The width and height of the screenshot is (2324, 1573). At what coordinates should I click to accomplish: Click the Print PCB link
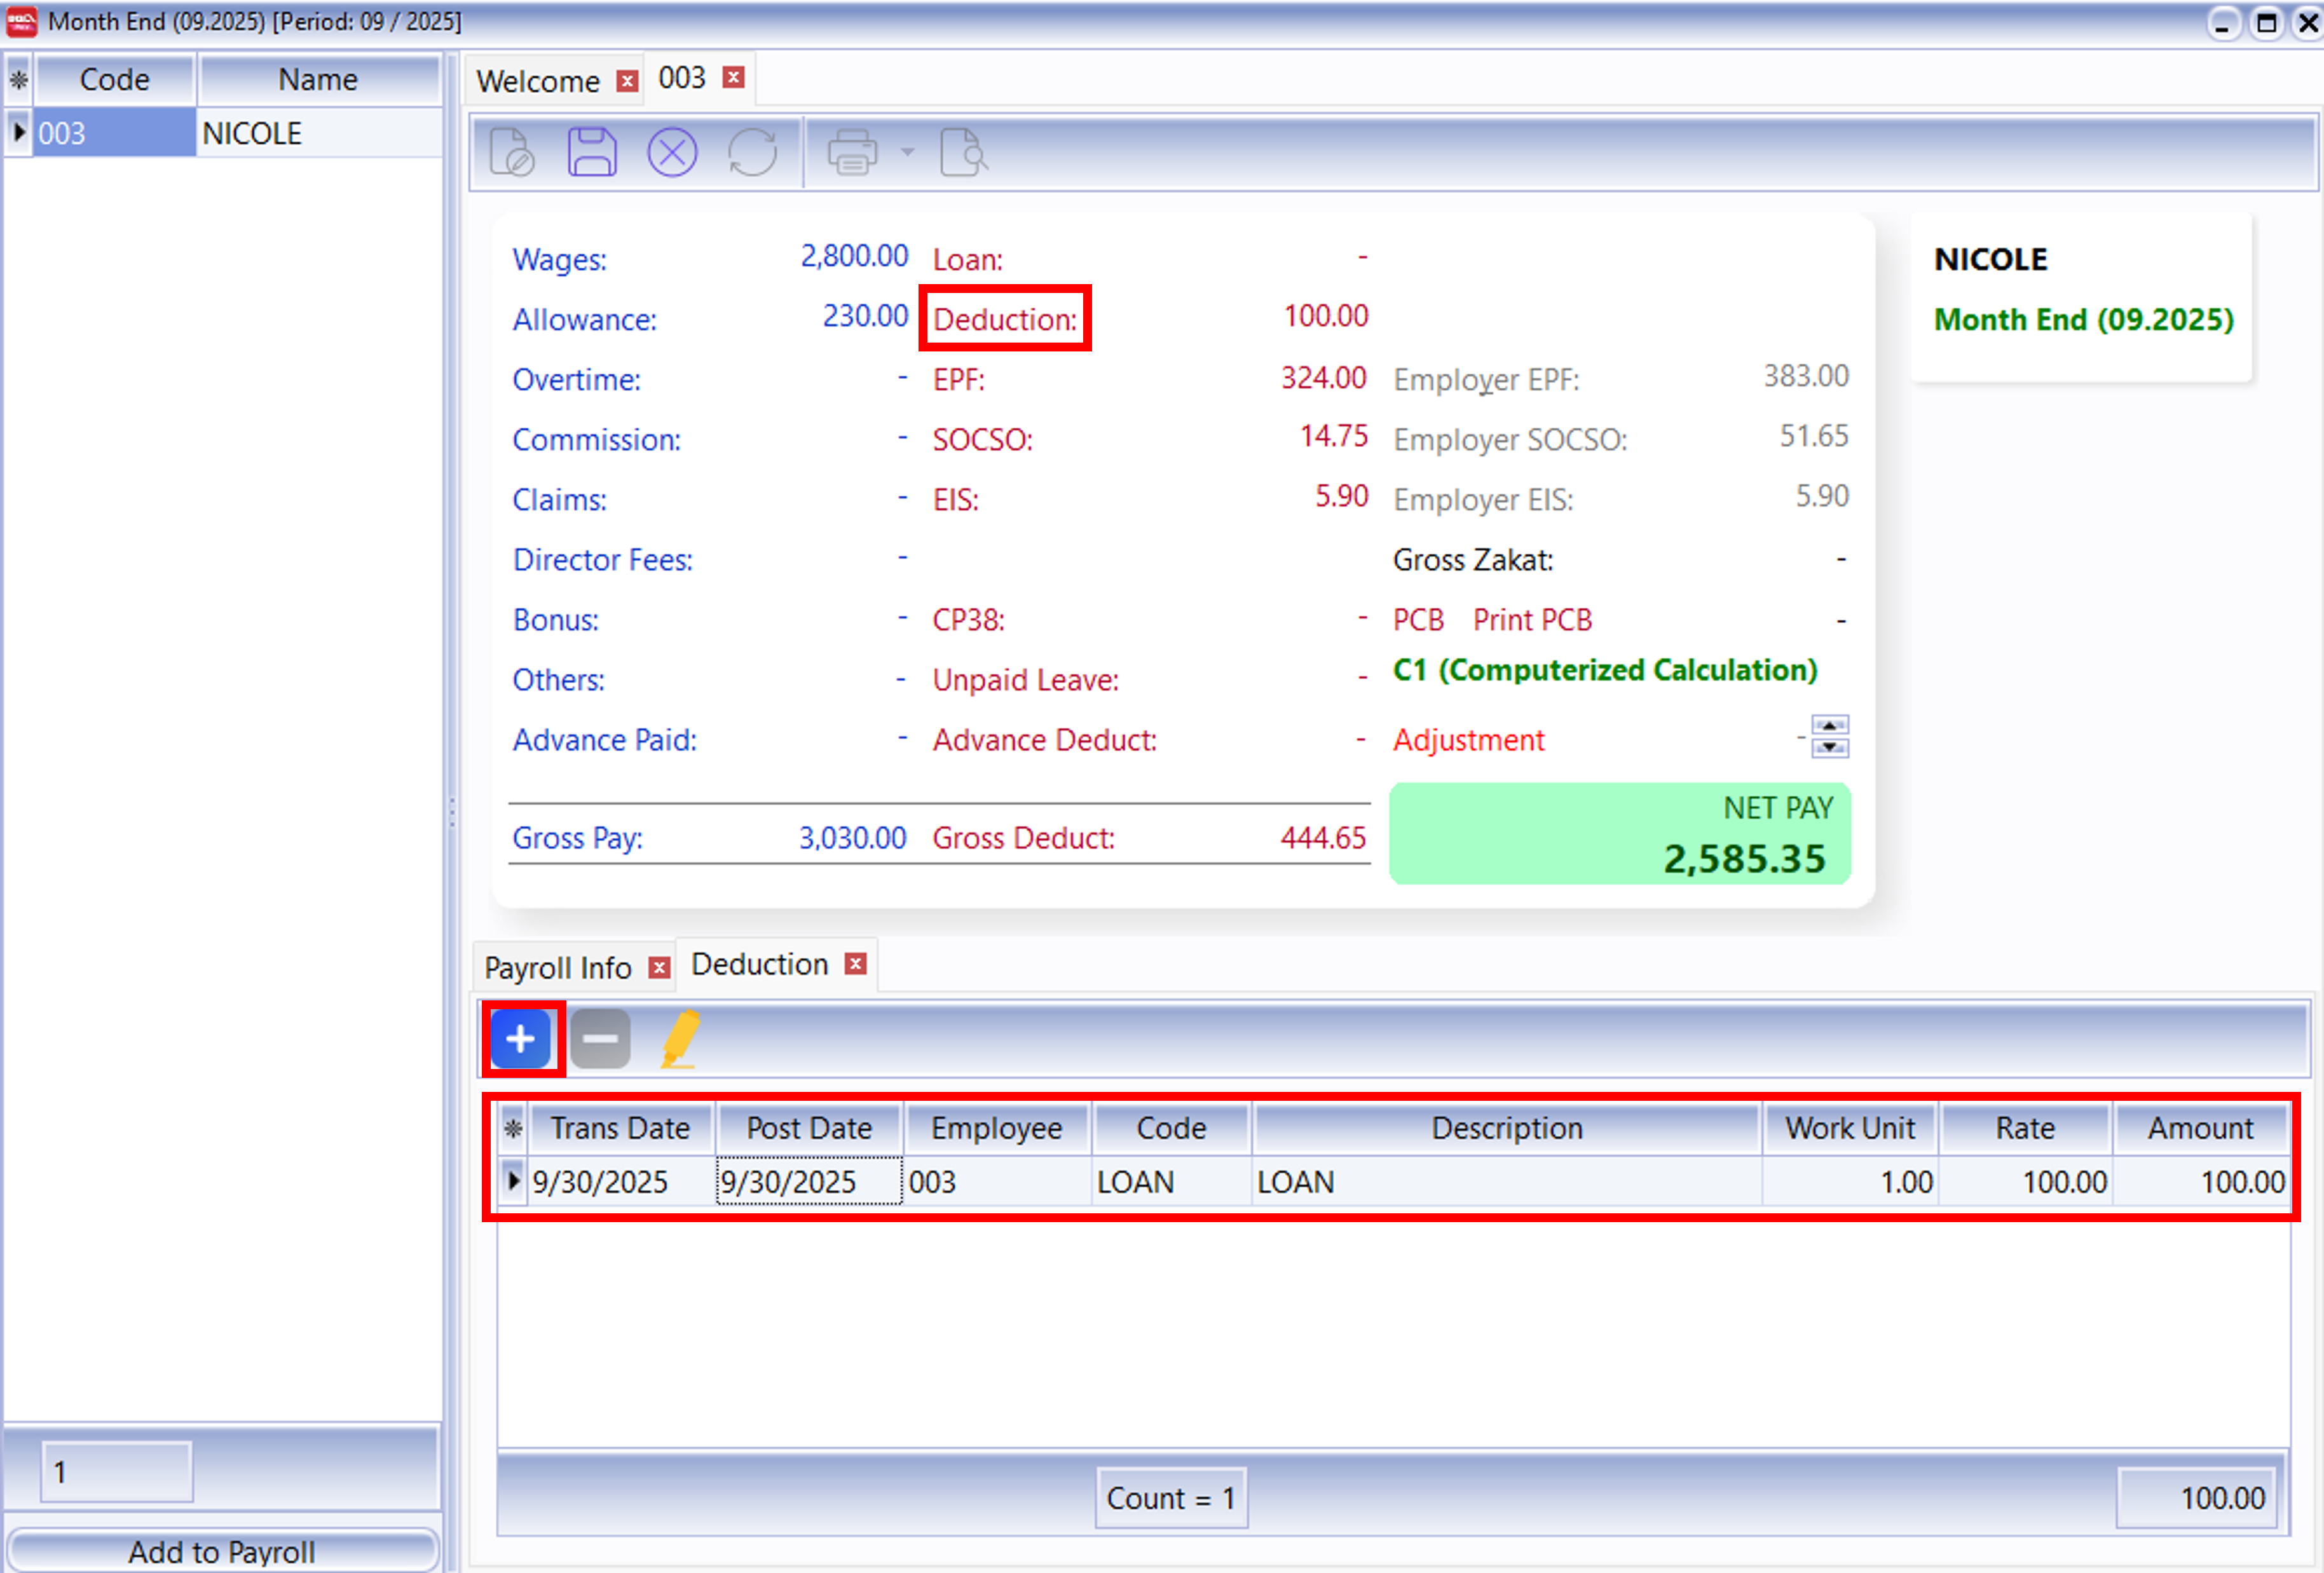(1532, 620)
